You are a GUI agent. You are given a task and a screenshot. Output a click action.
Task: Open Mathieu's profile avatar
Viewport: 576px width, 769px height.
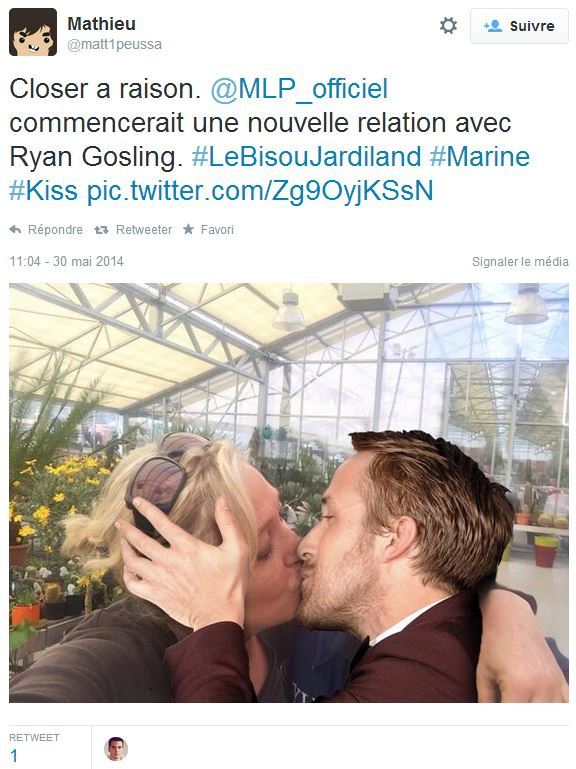[33, 32]
